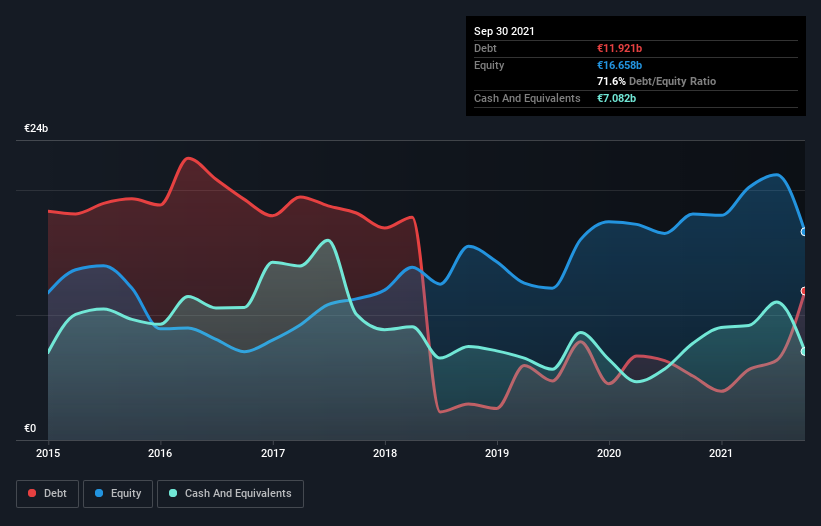Click the 2021 x-axis label
This screenshot has height=526, width=821.
[721, 453]
